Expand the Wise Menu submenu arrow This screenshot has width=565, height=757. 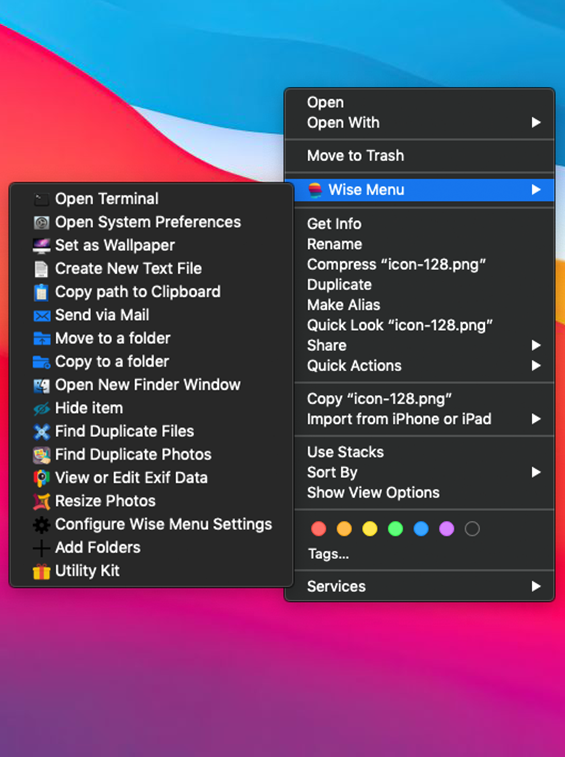click(x=536, y=190)
